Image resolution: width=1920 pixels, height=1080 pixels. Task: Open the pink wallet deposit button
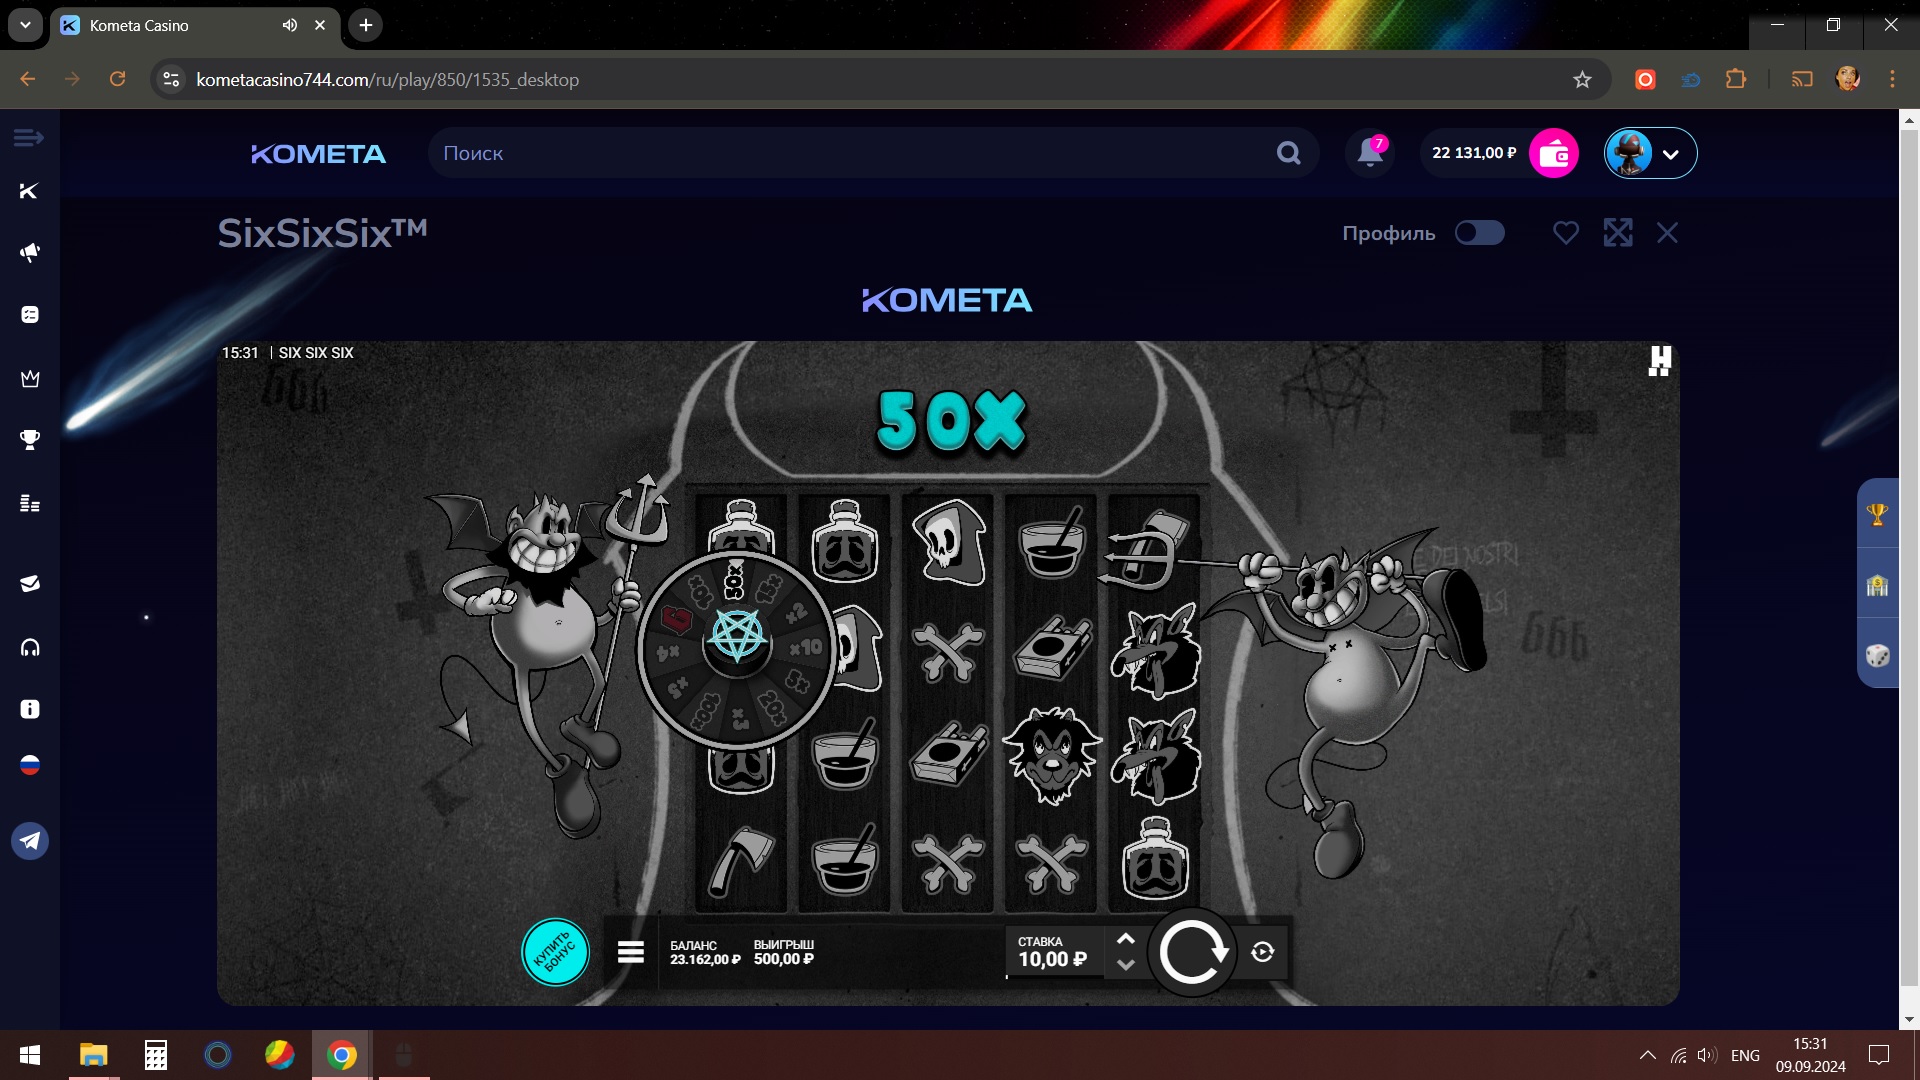pyautogui.click(x=1553, y=153)
